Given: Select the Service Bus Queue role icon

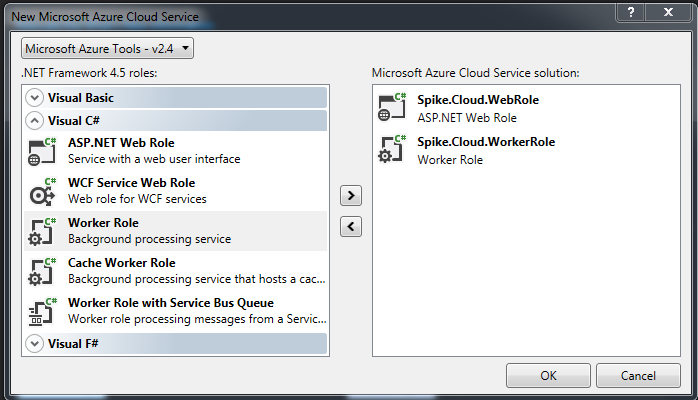Looking at the screenshot, I should [42, 311].
